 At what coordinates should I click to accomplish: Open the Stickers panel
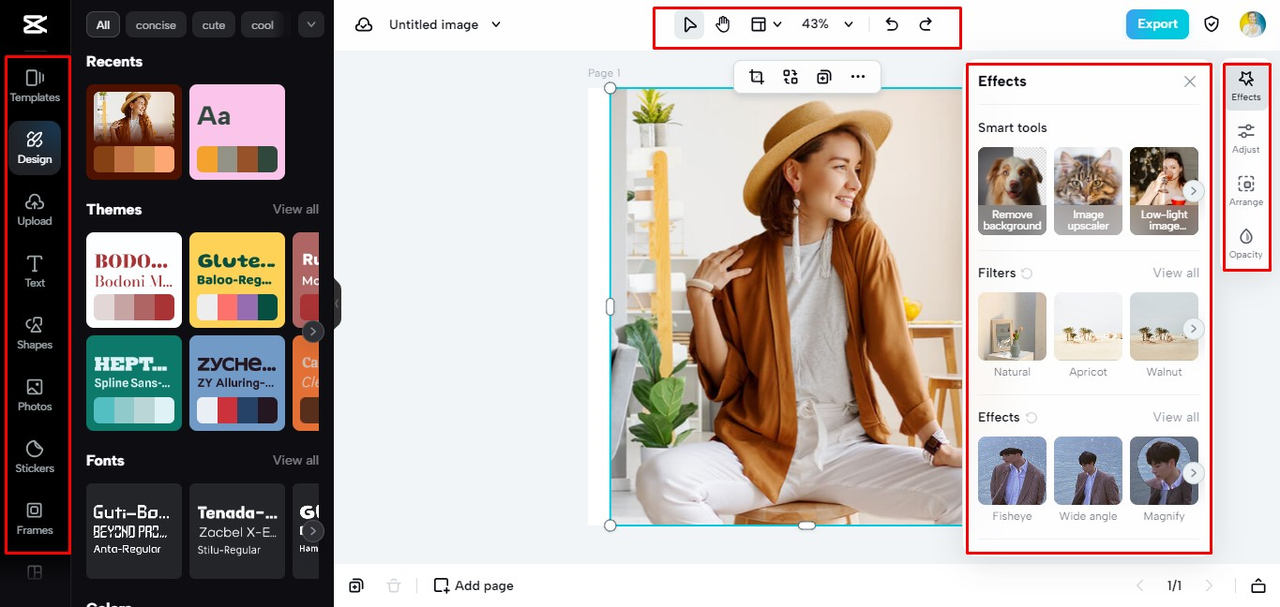[x=35, y=458]
